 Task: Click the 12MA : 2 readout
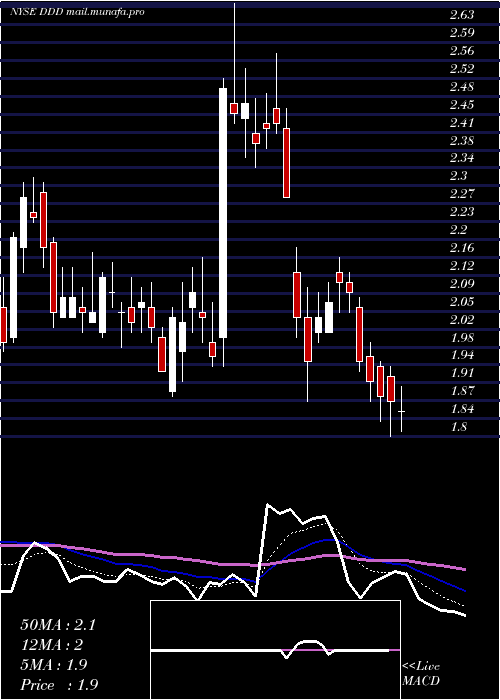[x=52, y=645]
